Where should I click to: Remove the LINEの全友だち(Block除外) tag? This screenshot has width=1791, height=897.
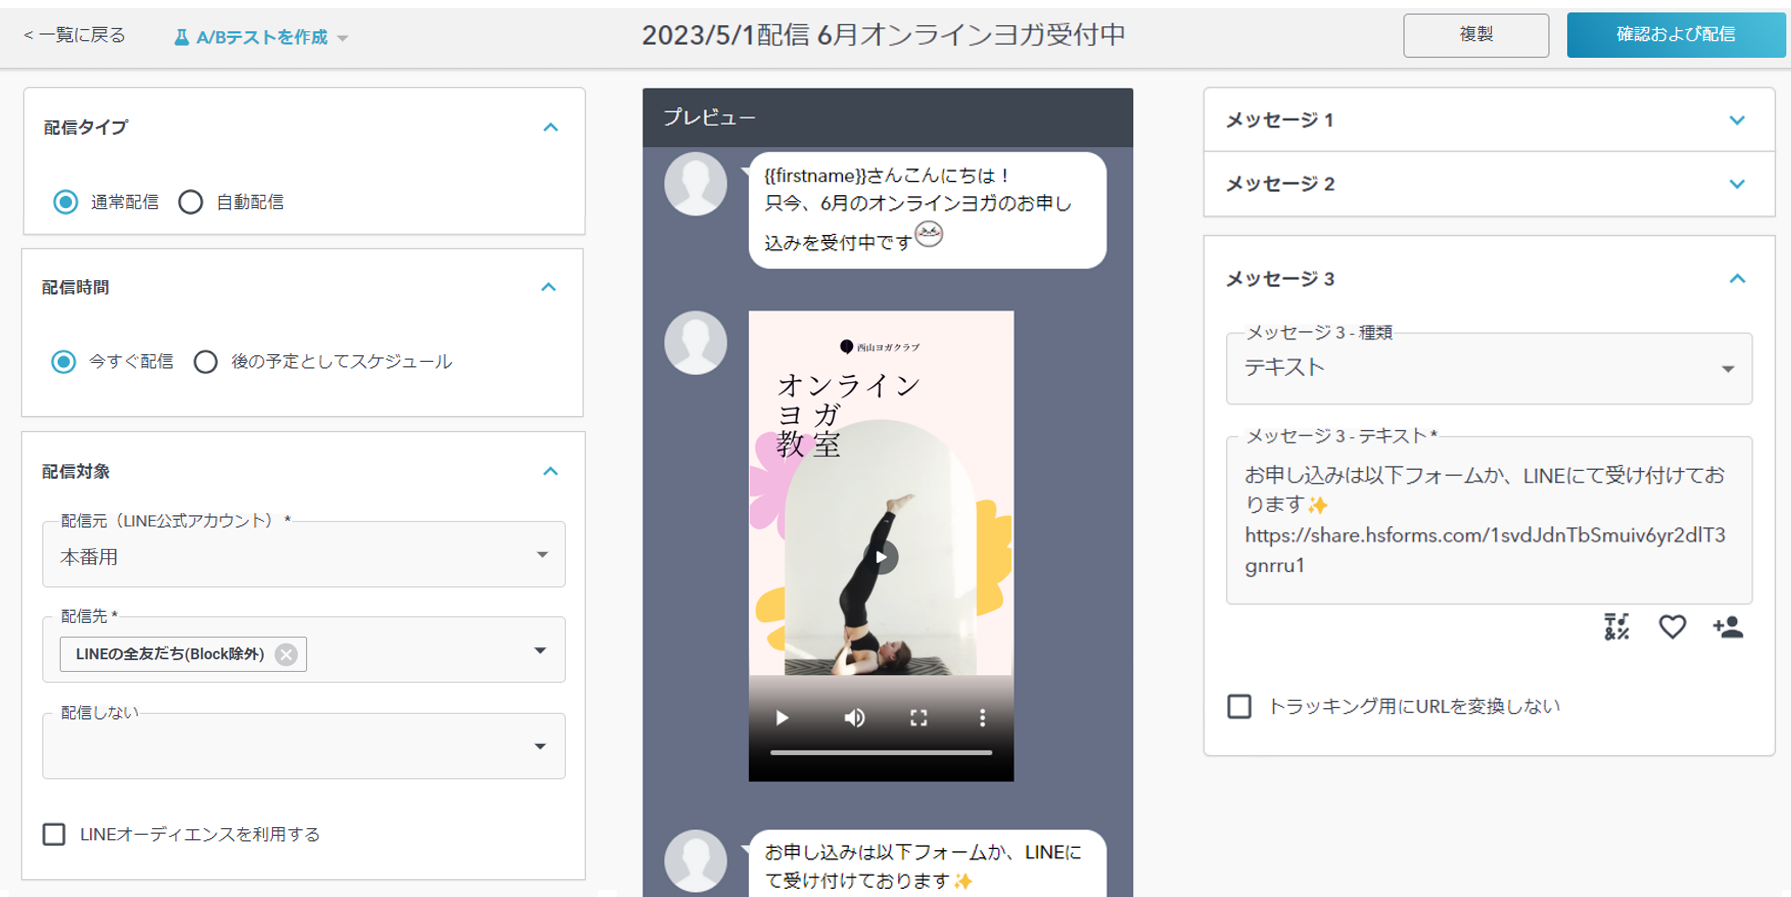pos(286,654)
